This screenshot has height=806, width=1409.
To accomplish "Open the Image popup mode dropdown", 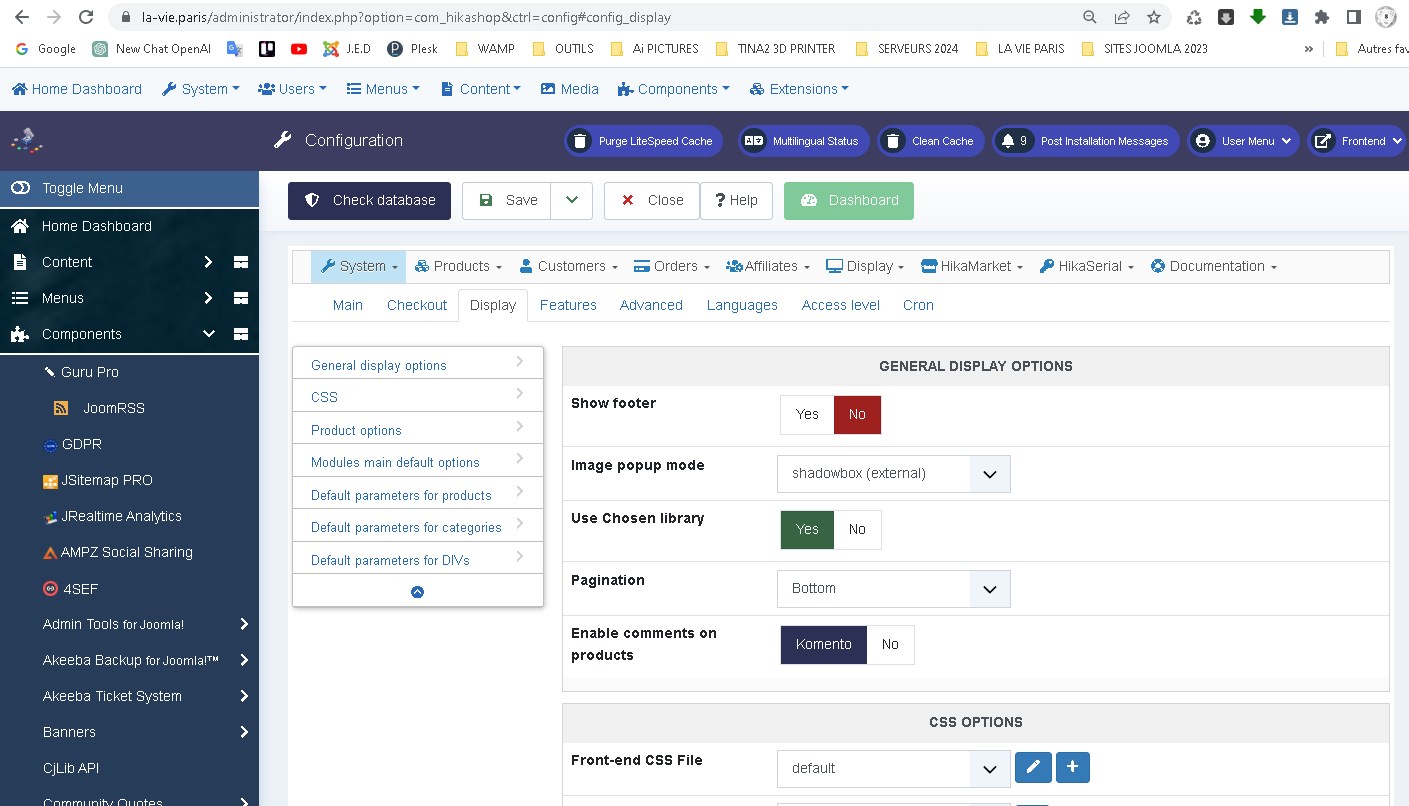I will pyautogui.click(x=894, y=474).
